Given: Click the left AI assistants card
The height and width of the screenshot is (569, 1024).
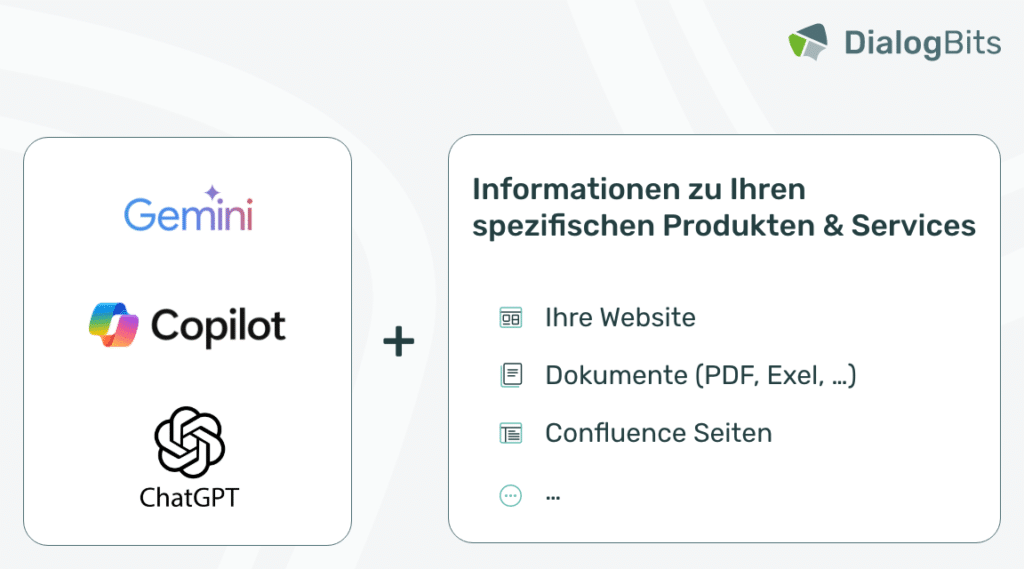Looking at the screenshot, I should tap(187, 341).
